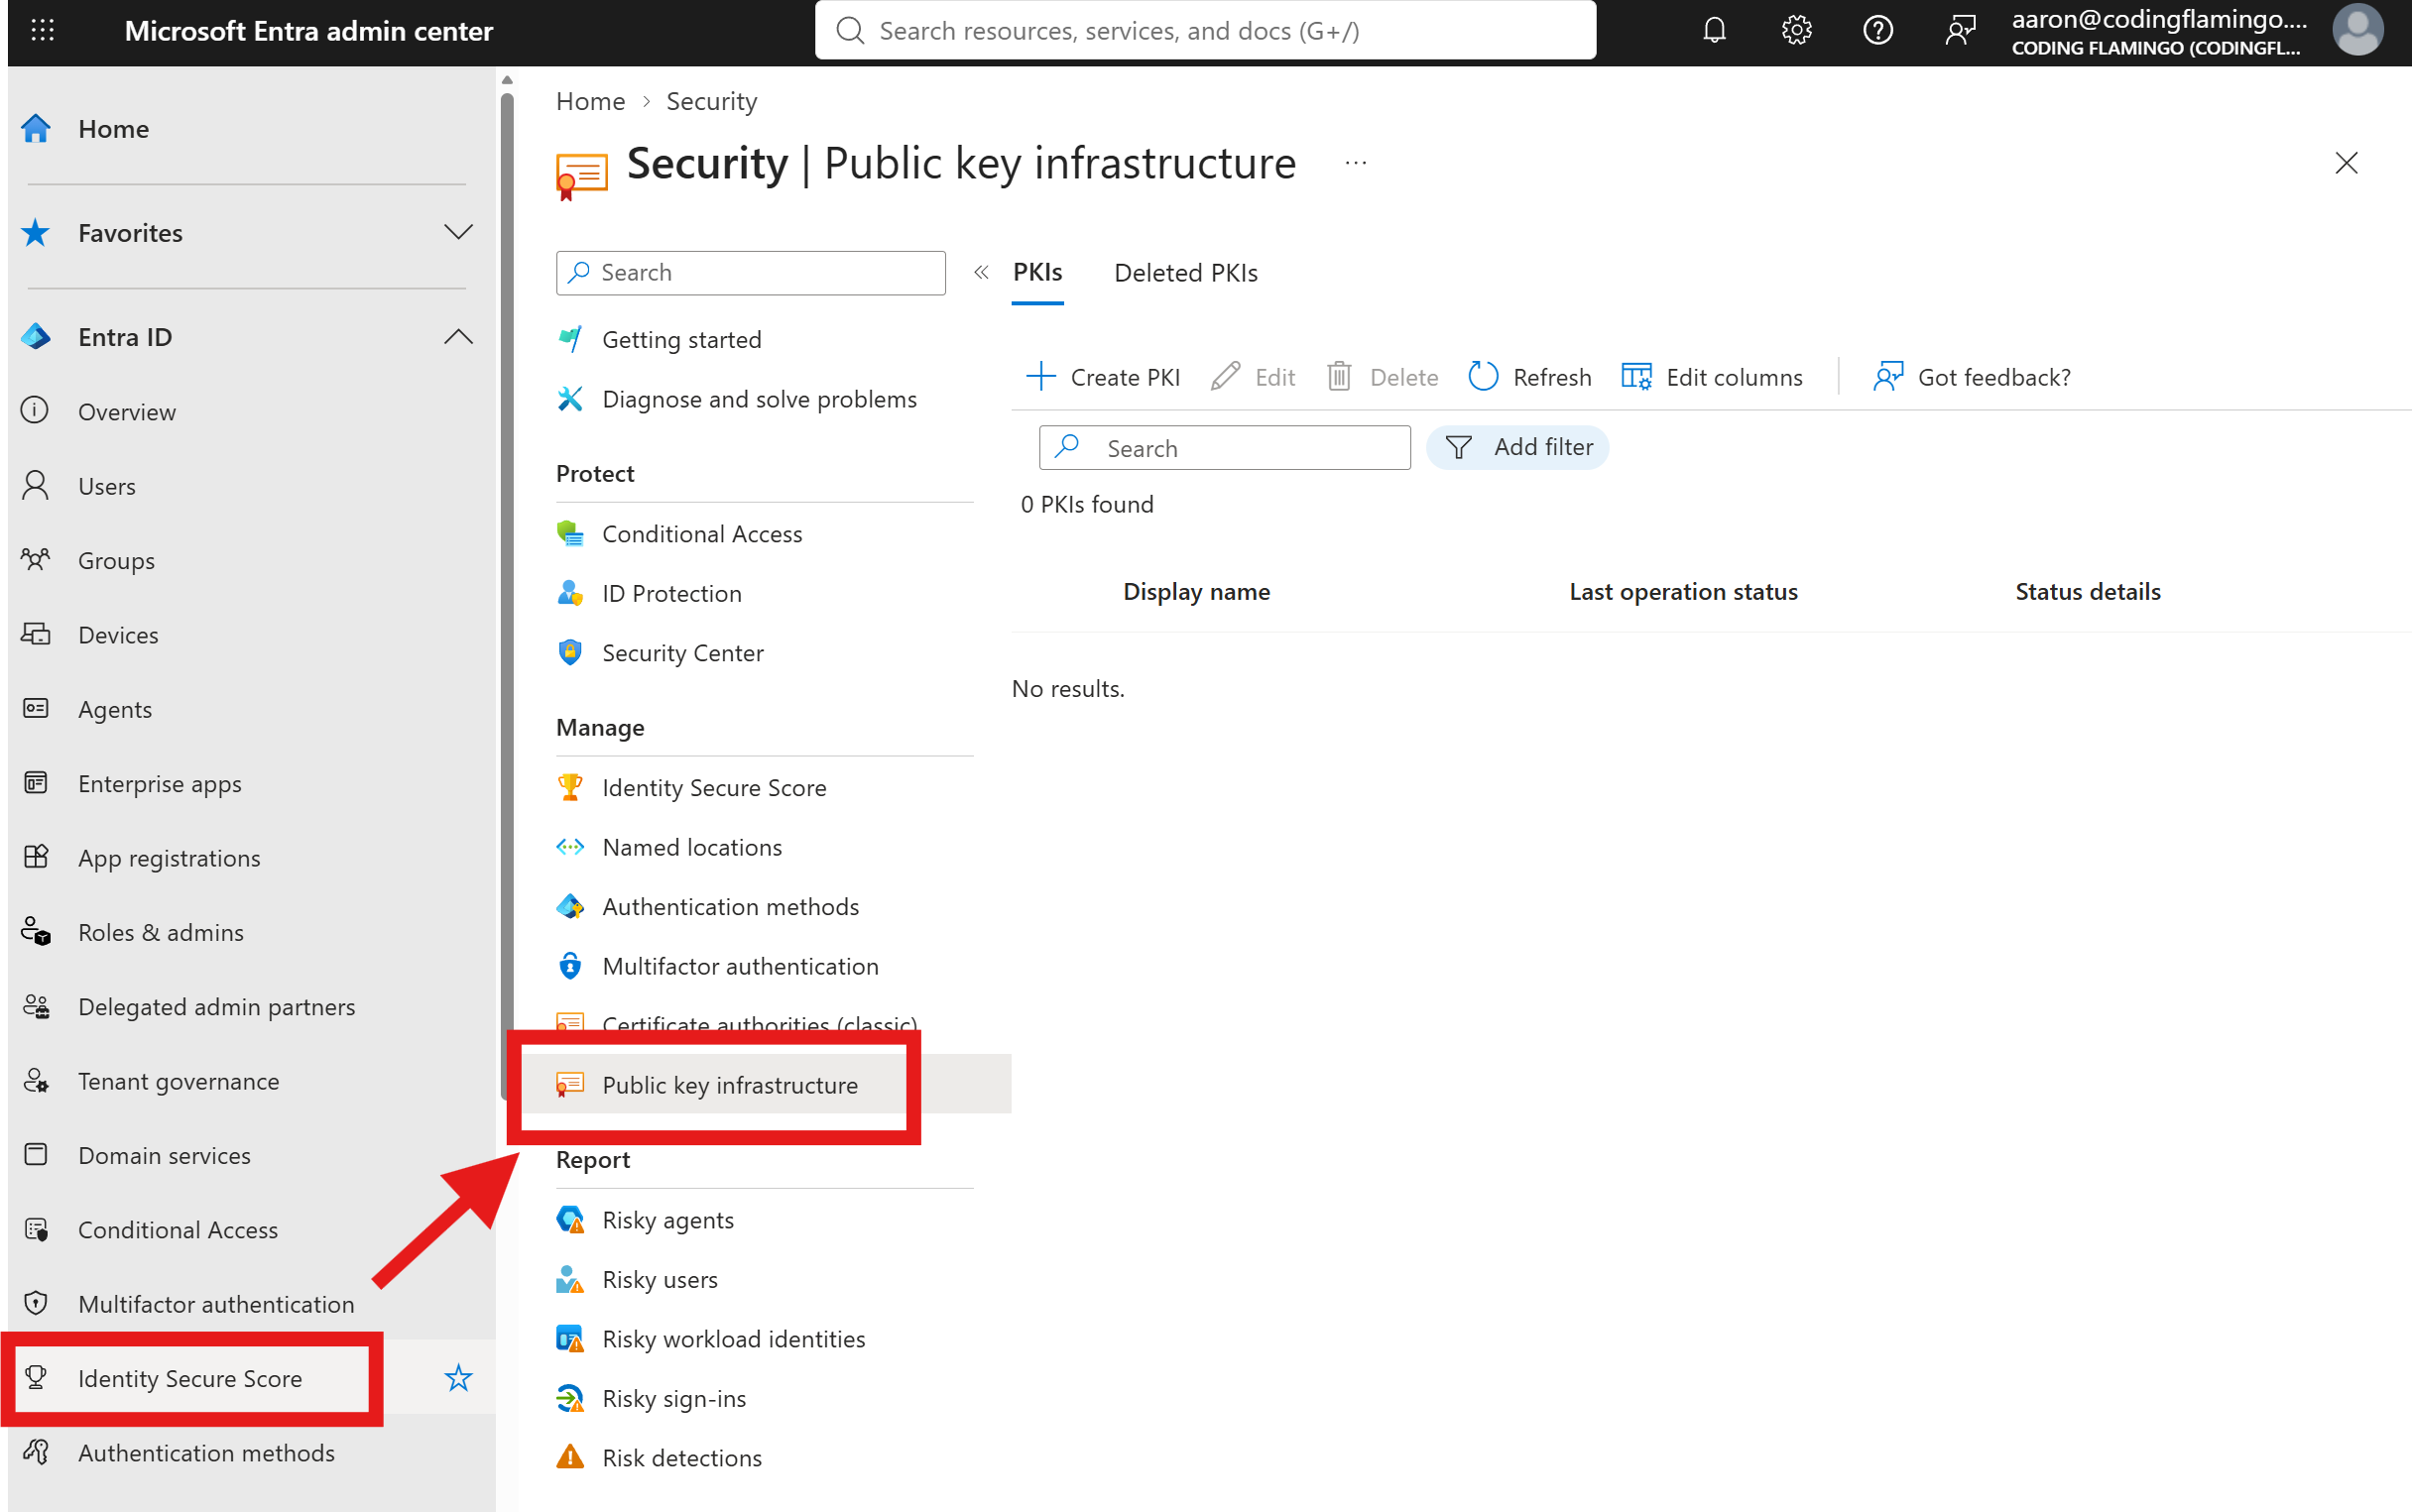
Task: Click Create PKI plus button
Action: point(1103,377)
